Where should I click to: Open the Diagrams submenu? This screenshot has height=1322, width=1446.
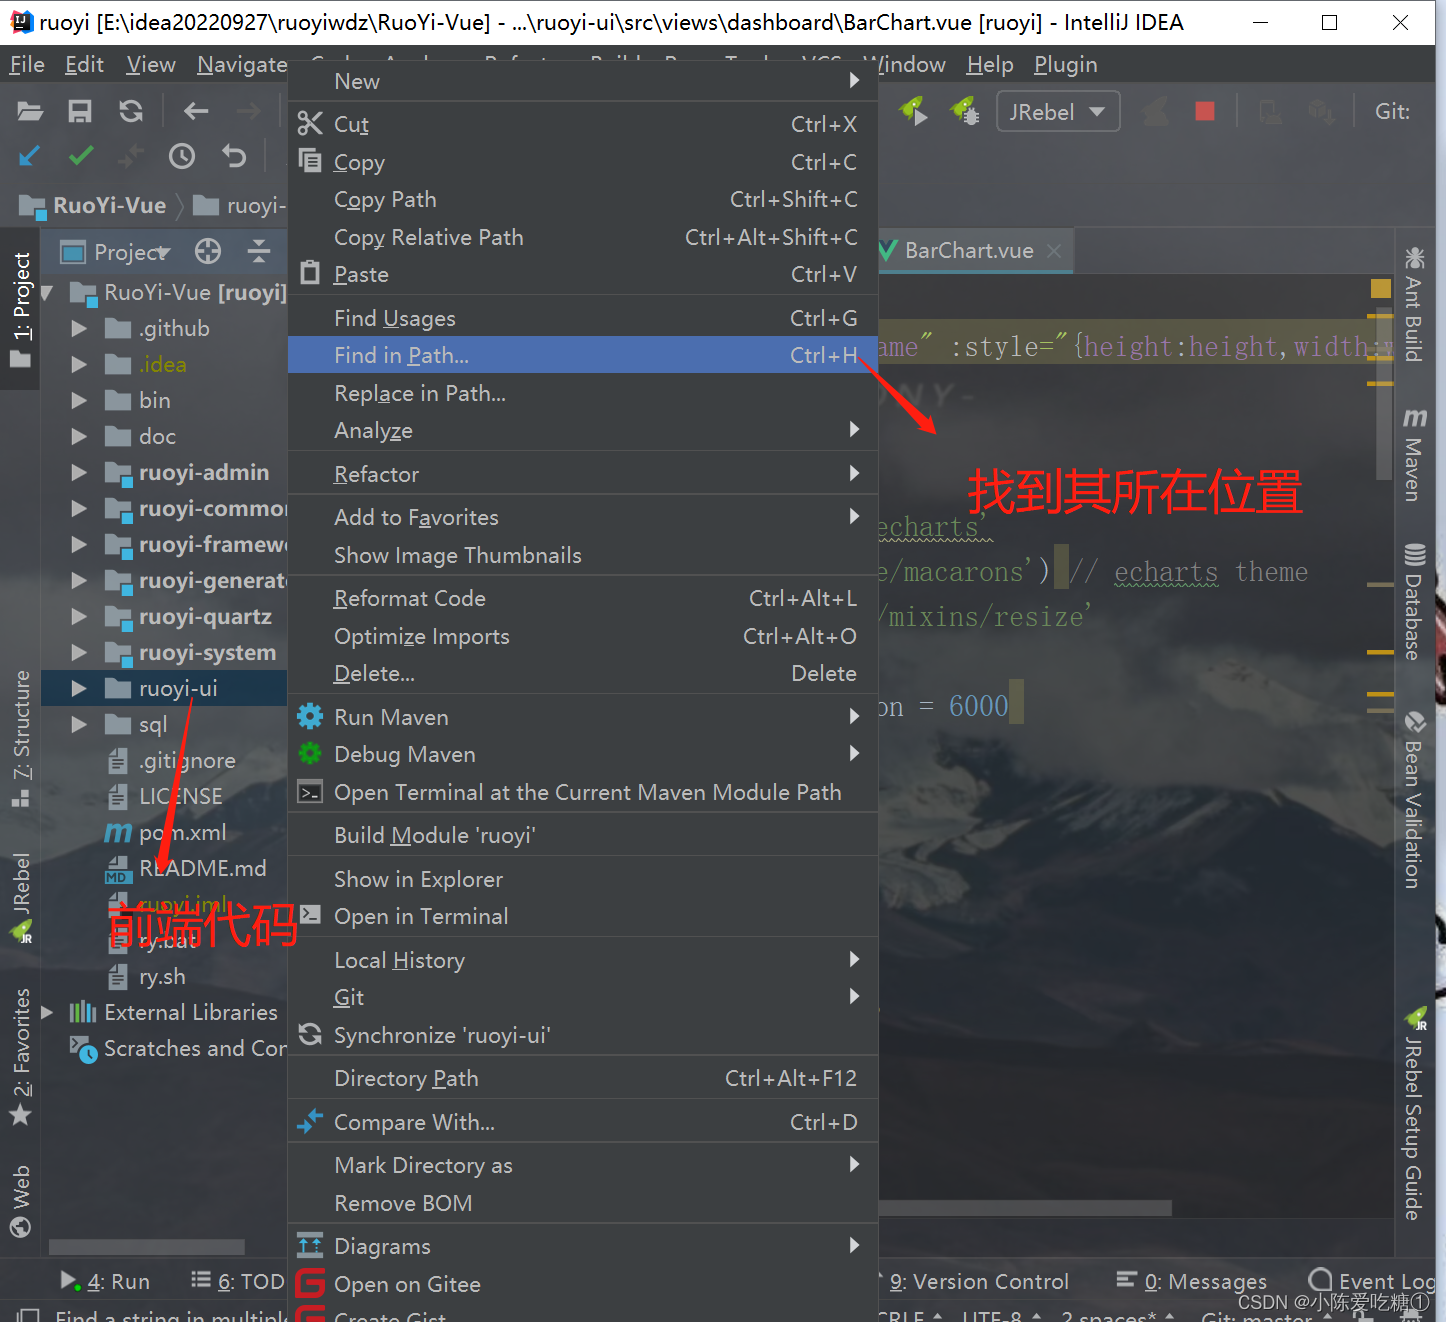(583, 1246)
